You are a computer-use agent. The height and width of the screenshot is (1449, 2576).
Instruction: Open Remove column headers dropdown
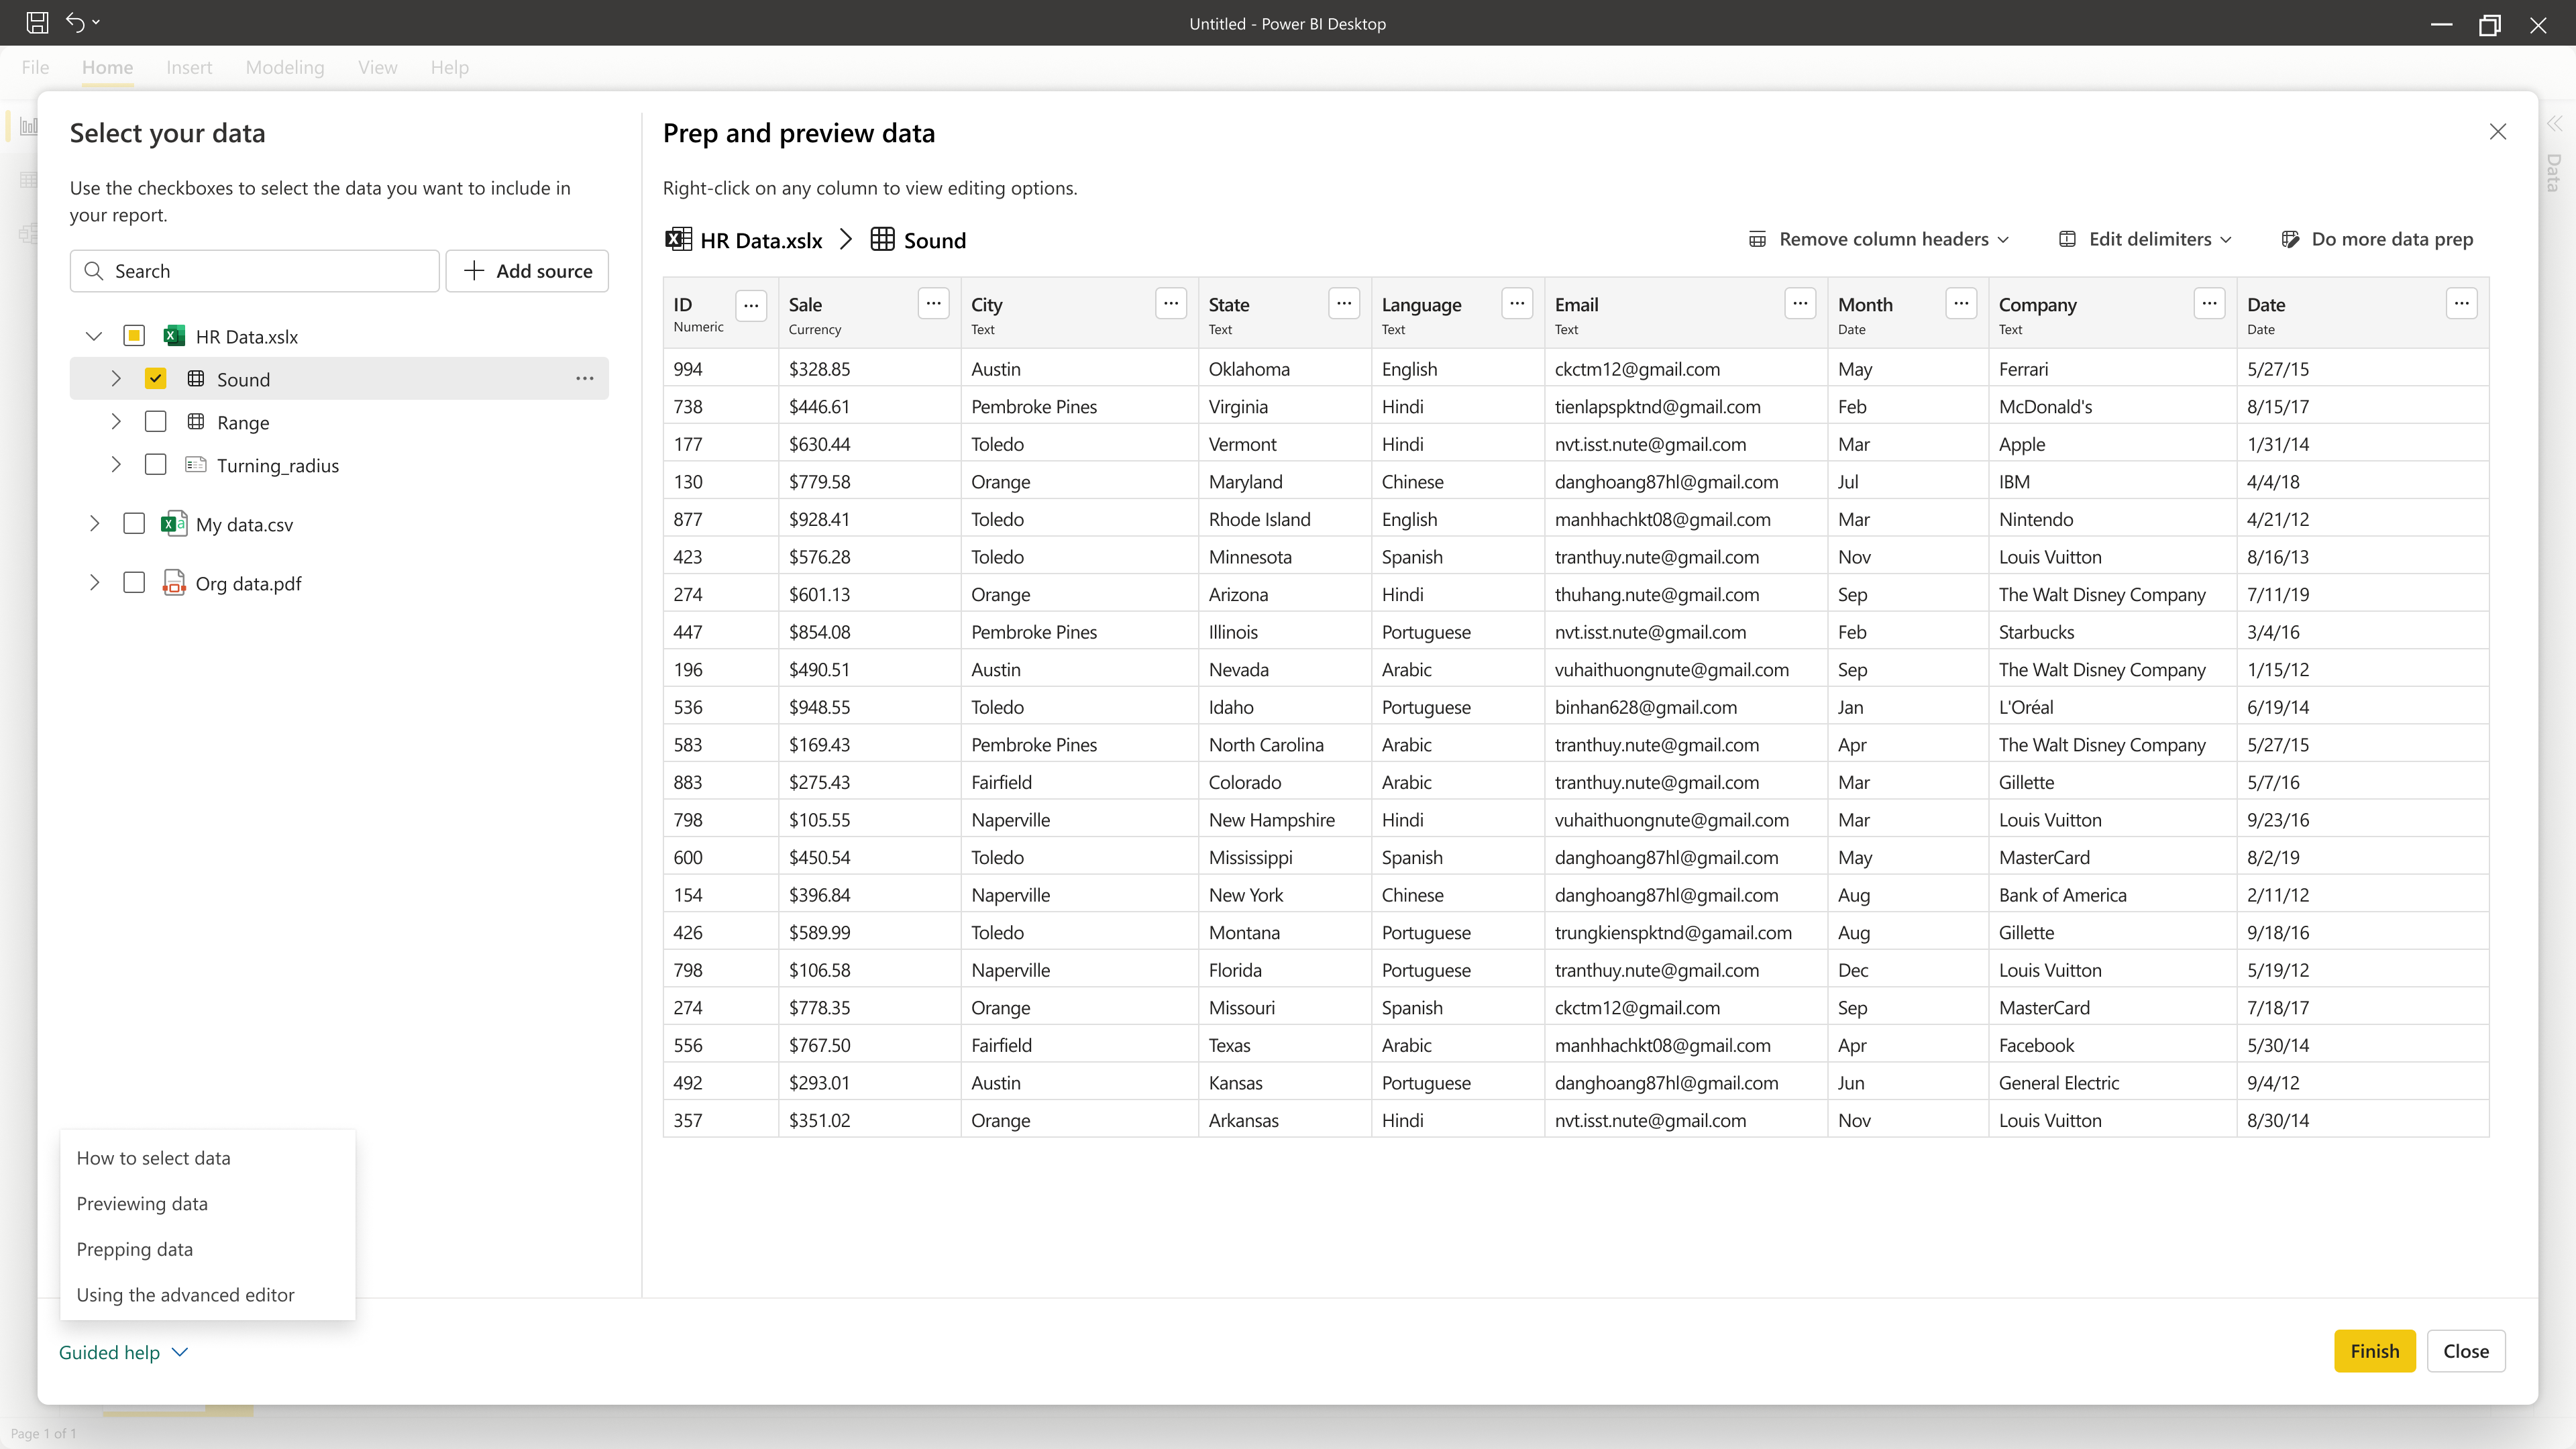click(x=1878, y=239)
